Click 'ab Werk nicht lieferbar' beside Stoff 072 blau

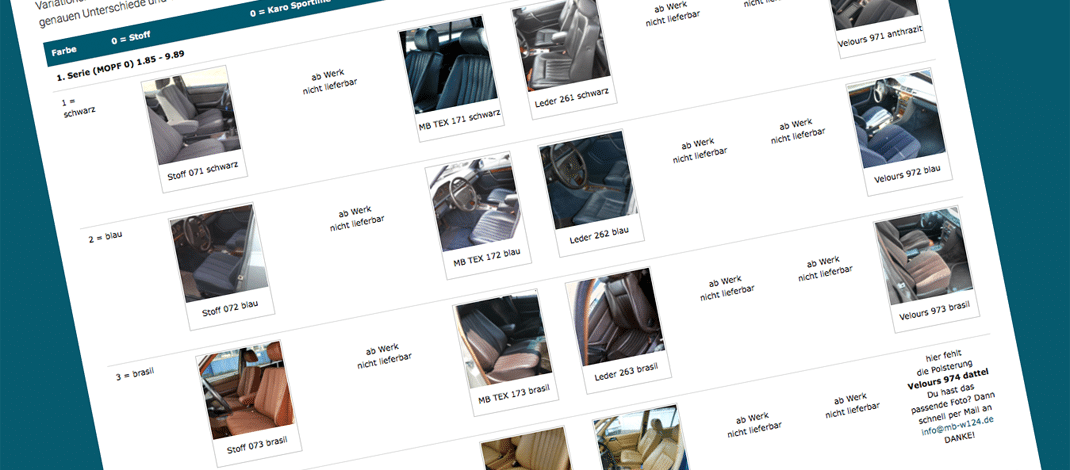click(356, 219)
